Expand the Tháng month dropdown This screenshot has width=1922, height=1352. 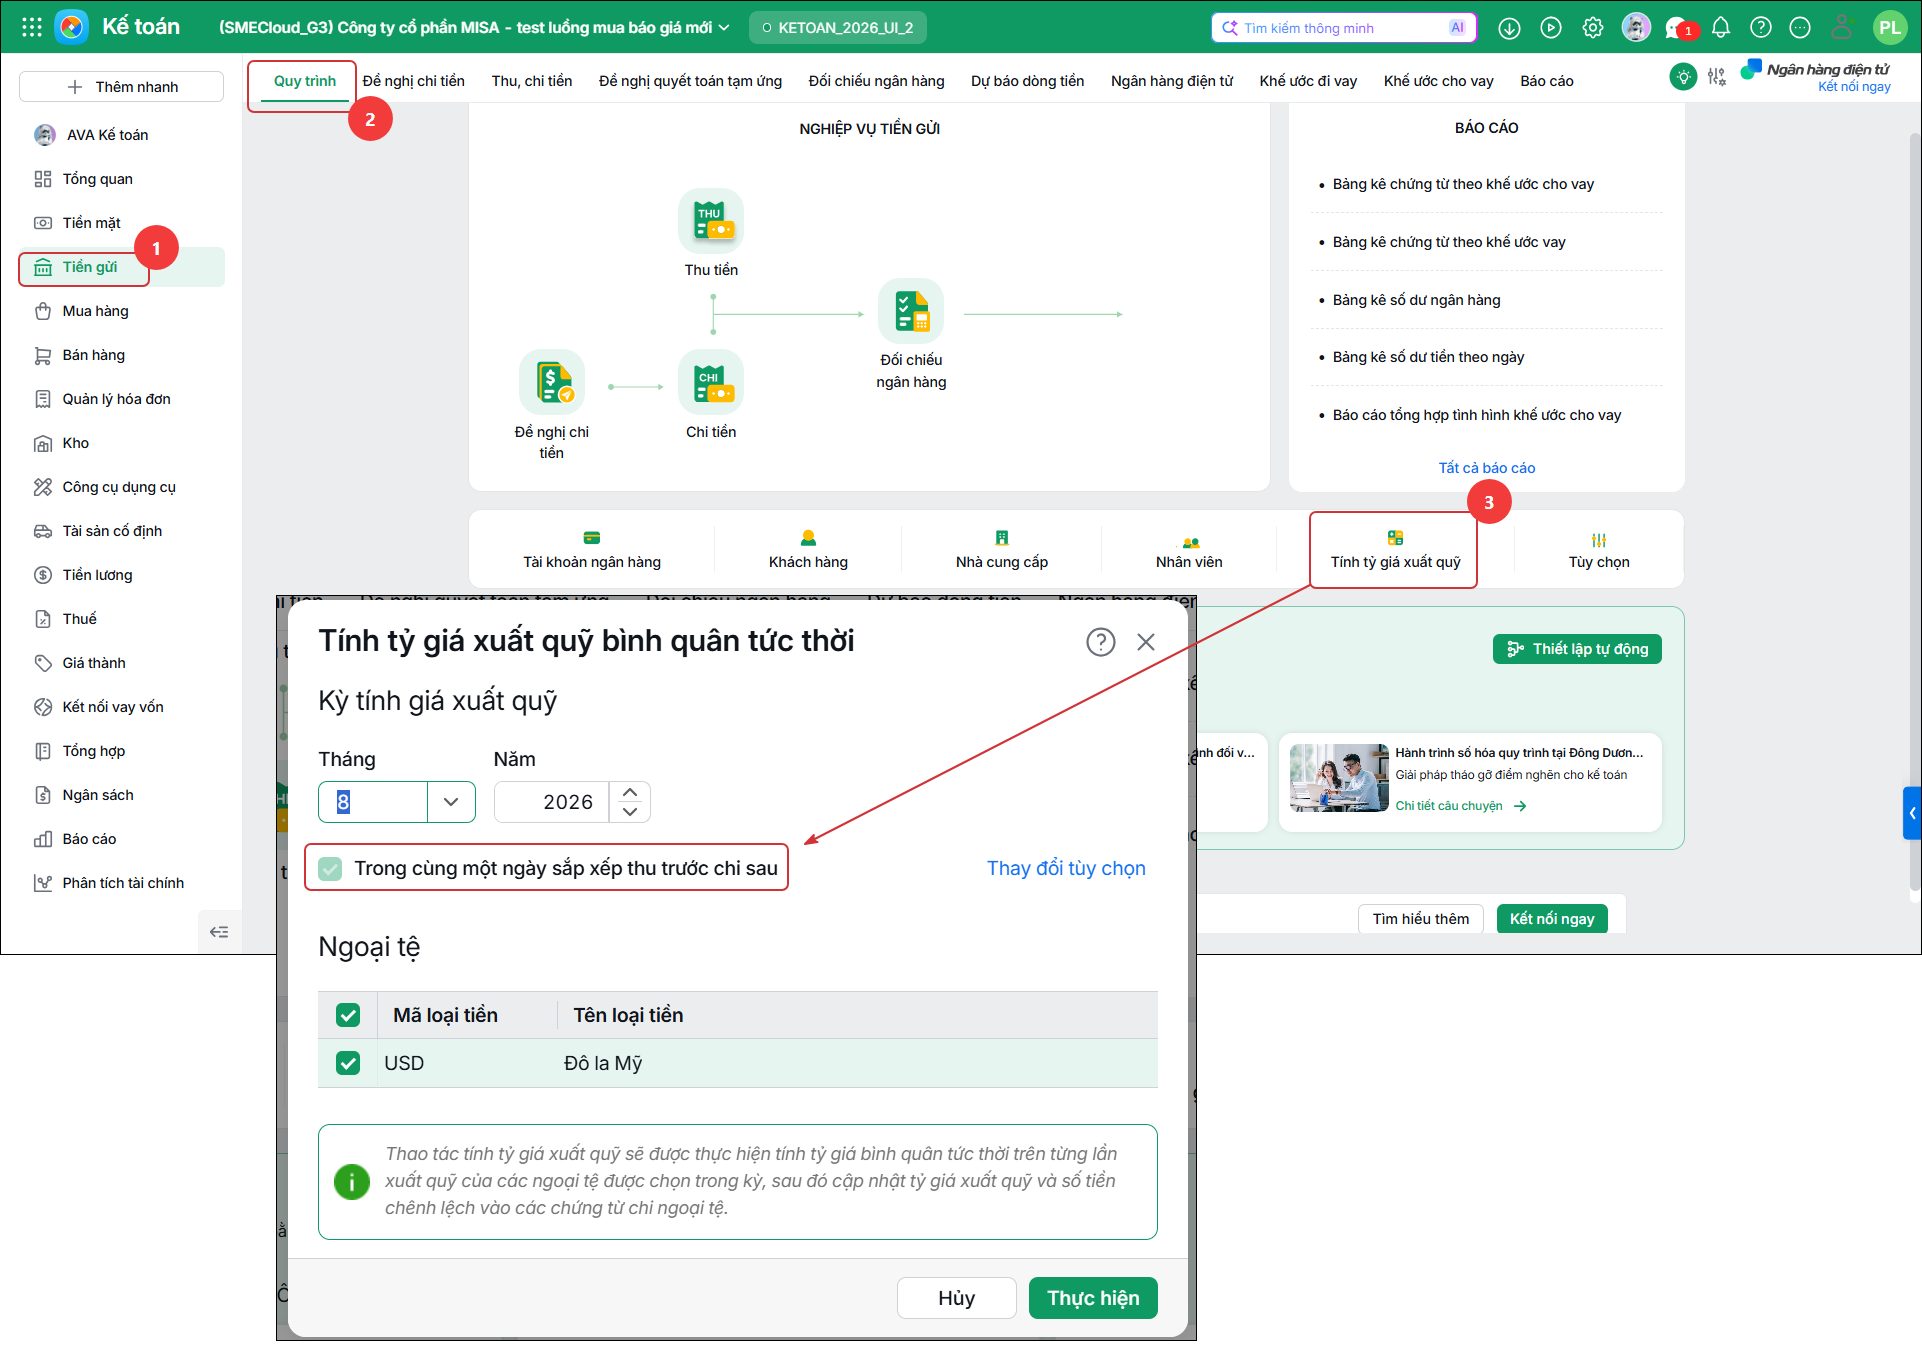pos(451,802)
